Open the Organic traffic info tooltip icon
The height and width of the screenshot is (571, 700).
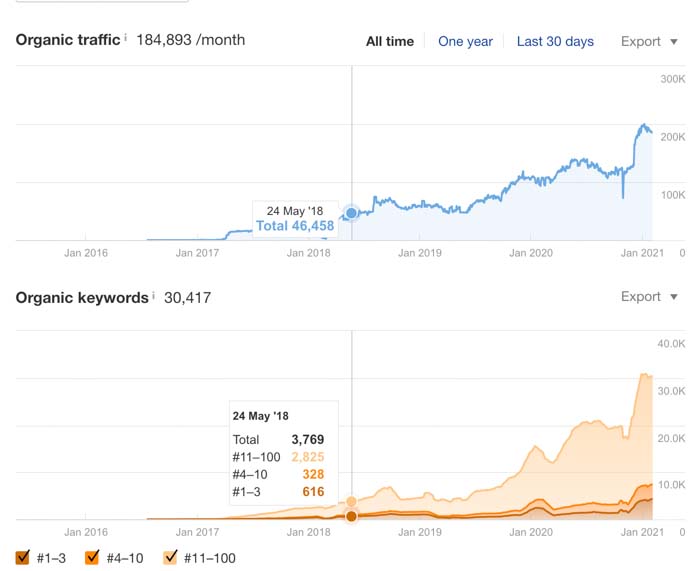pos(125,37)
